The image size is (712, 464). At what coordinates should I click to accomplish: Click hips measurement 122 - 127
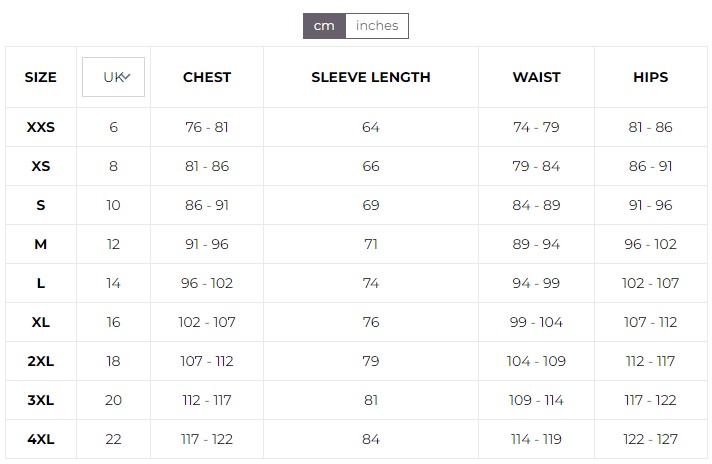pyautogui.click(x=651, y=439)
